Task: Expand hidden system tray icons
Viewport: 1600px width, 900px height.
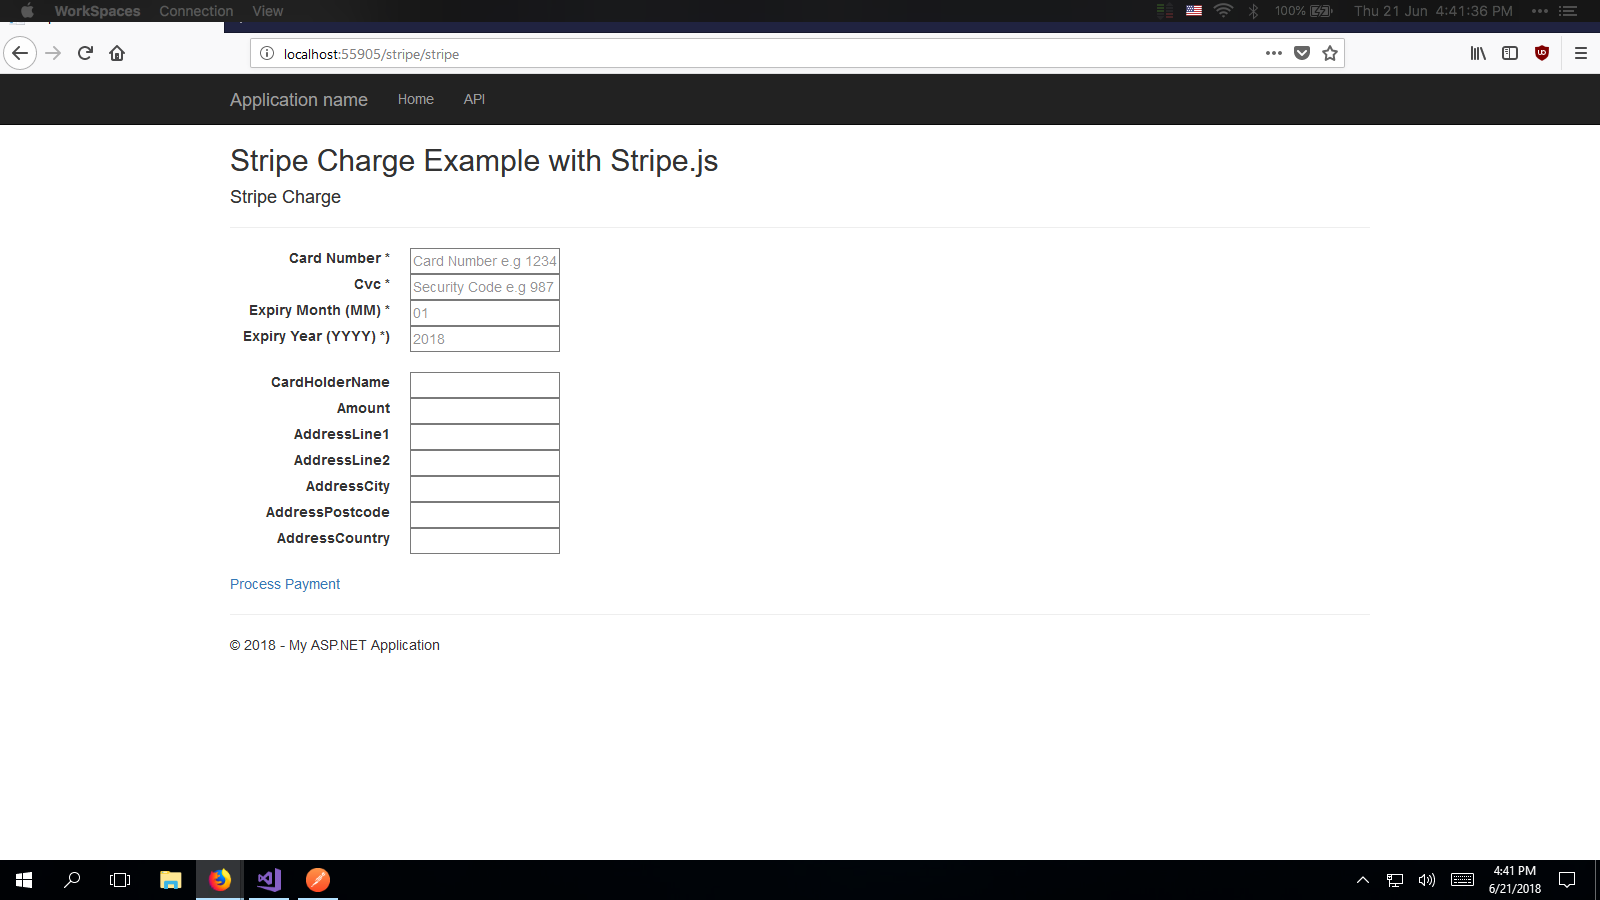Action: click(x=1363, y=880)
